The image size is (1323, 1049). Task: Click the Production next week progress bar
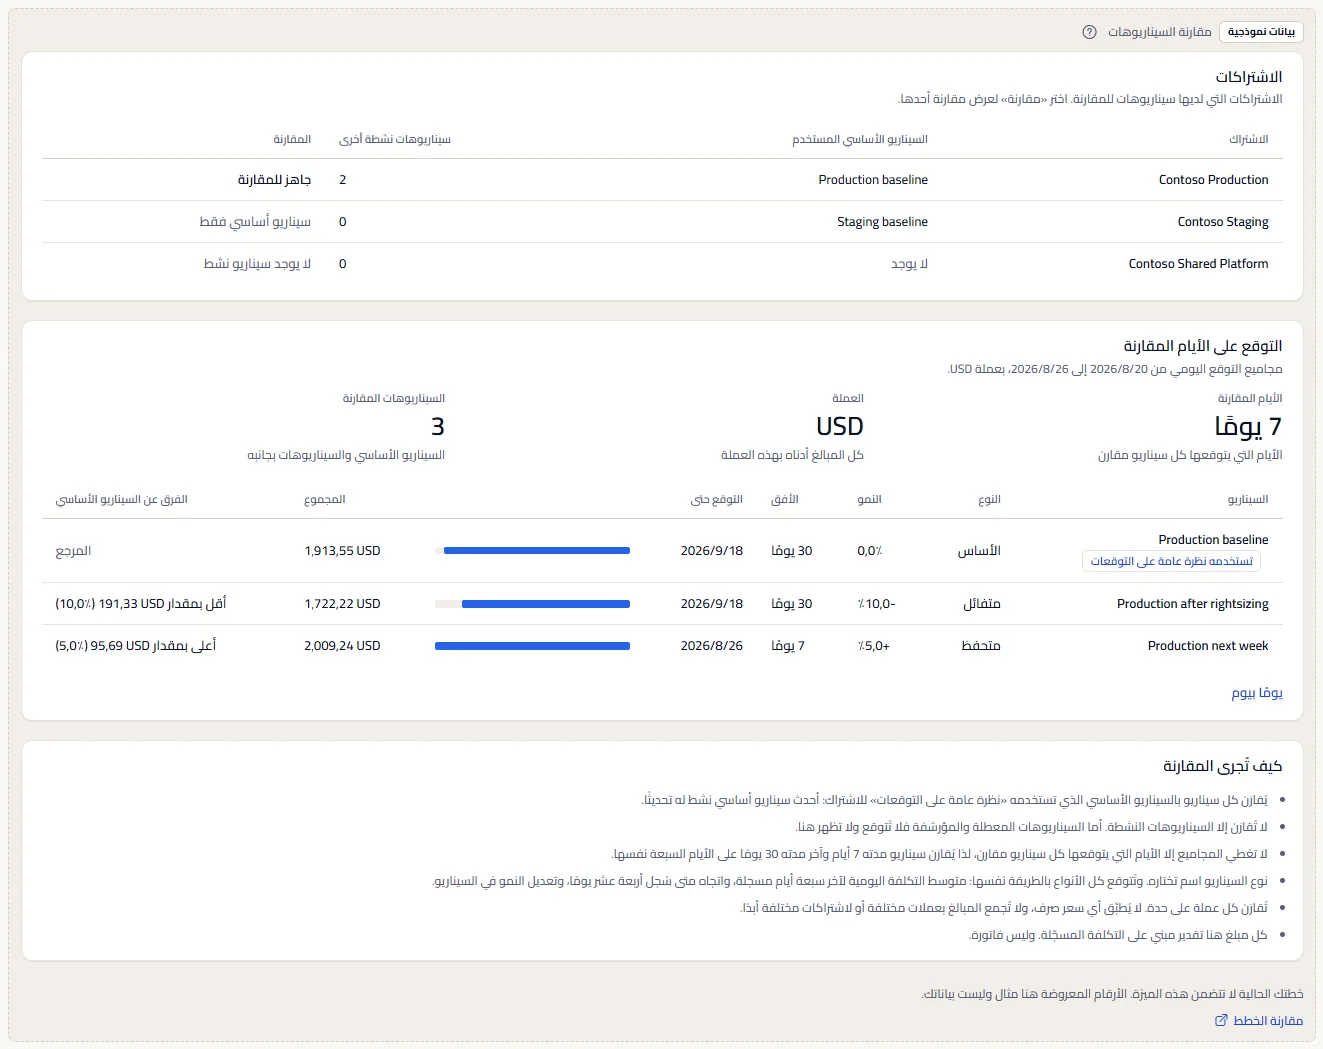coord(533,646)
